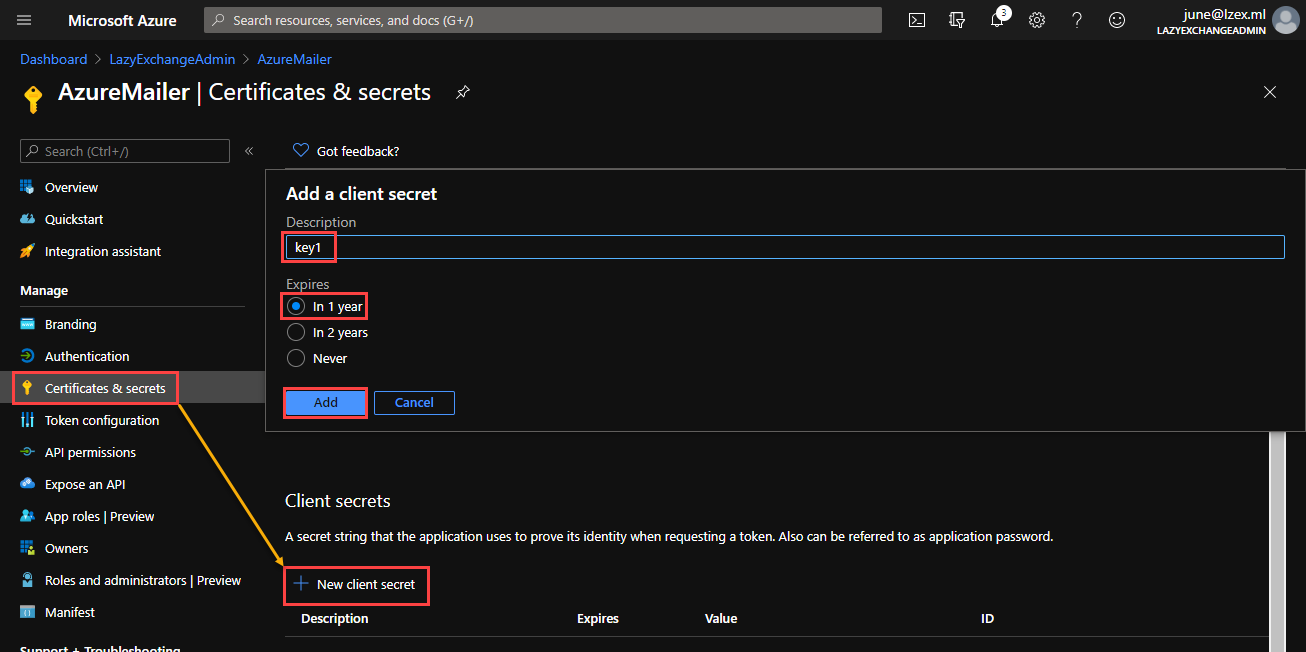The image size is (1306, 652).
Task: Click the App roles icon
Action: (27, 516)
